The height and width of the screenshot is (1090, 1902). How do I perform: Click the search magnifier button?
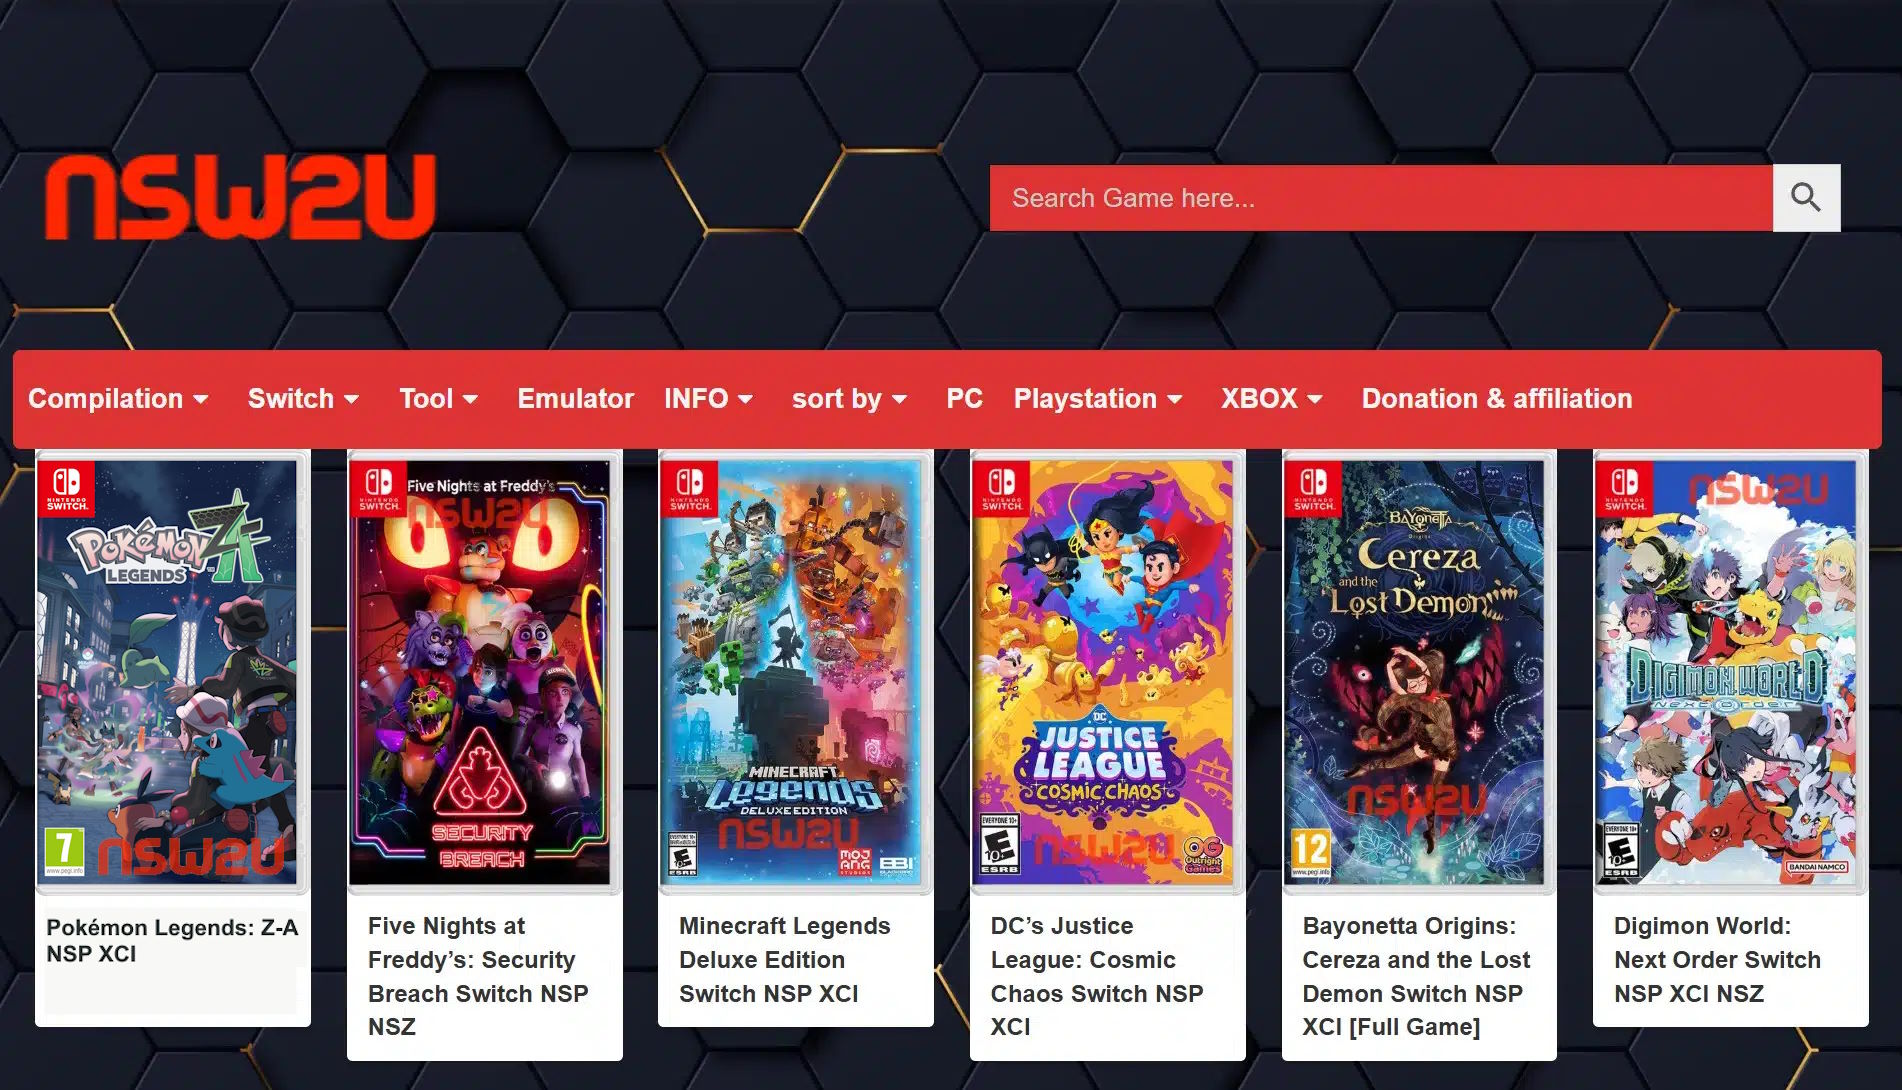tap(1806, 198)
